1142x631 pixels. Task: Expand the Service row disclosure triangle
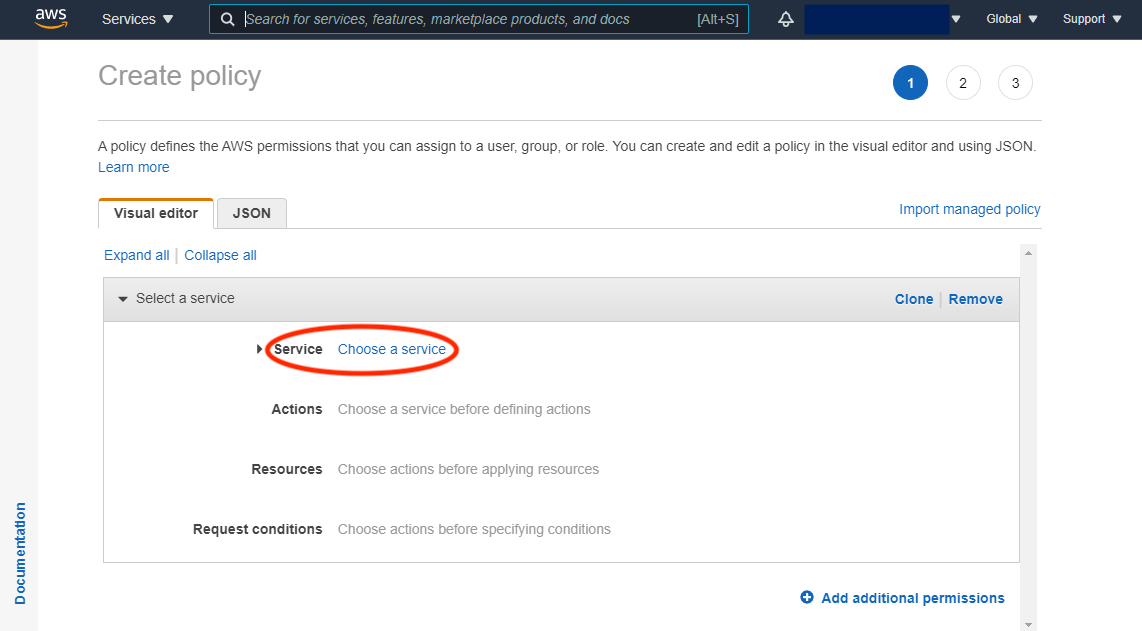point(260,349)
